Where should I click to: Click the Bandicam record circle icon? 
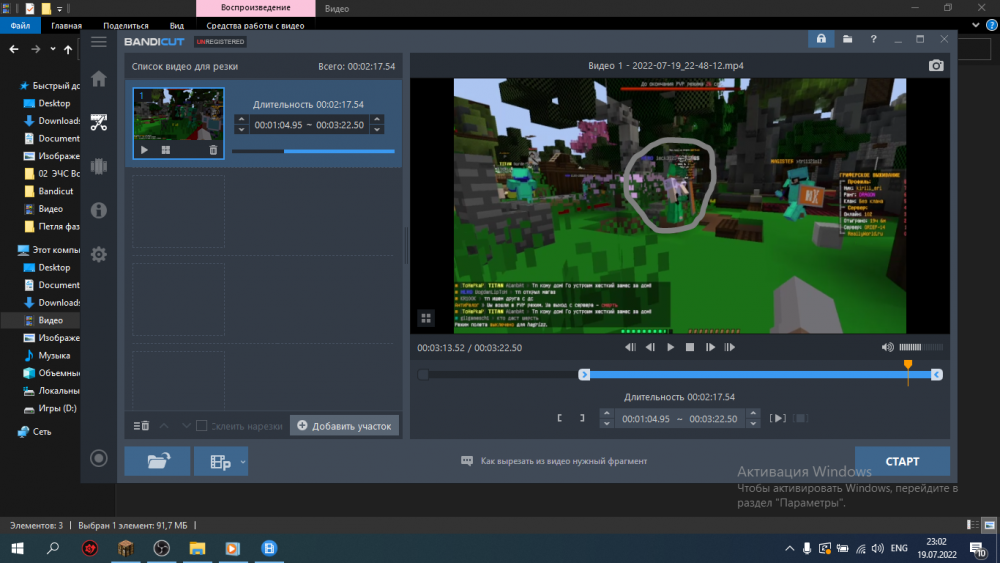(99, 458)
